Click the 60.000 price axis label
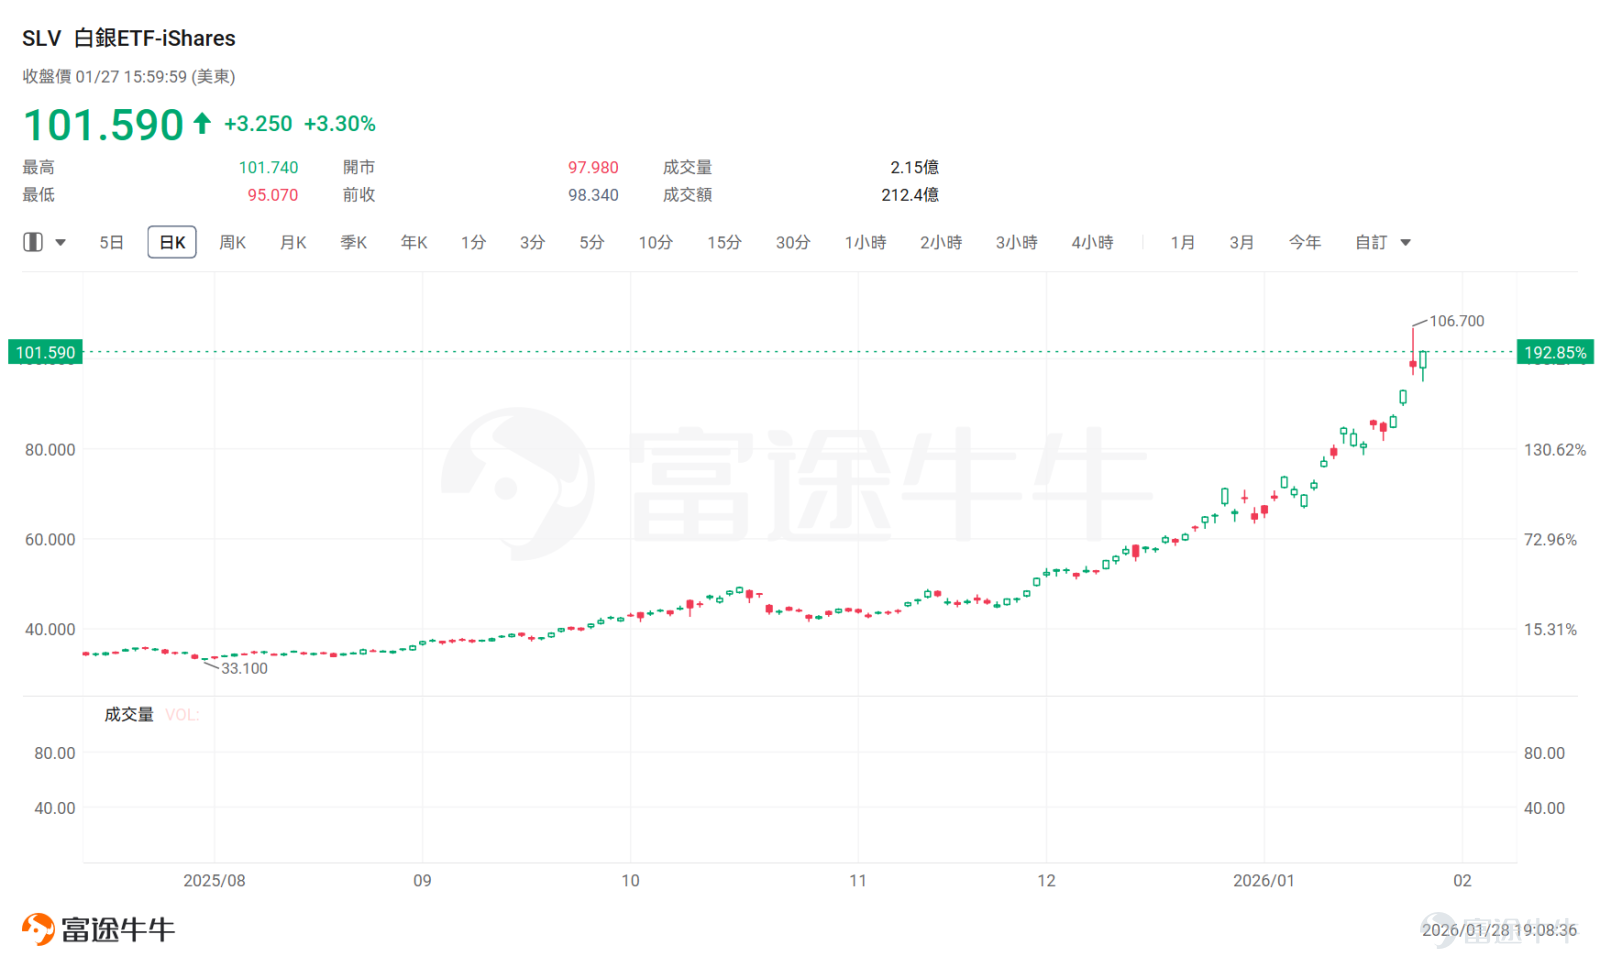This screenshot has width=1600, height=967. click(x=50, y=540)
